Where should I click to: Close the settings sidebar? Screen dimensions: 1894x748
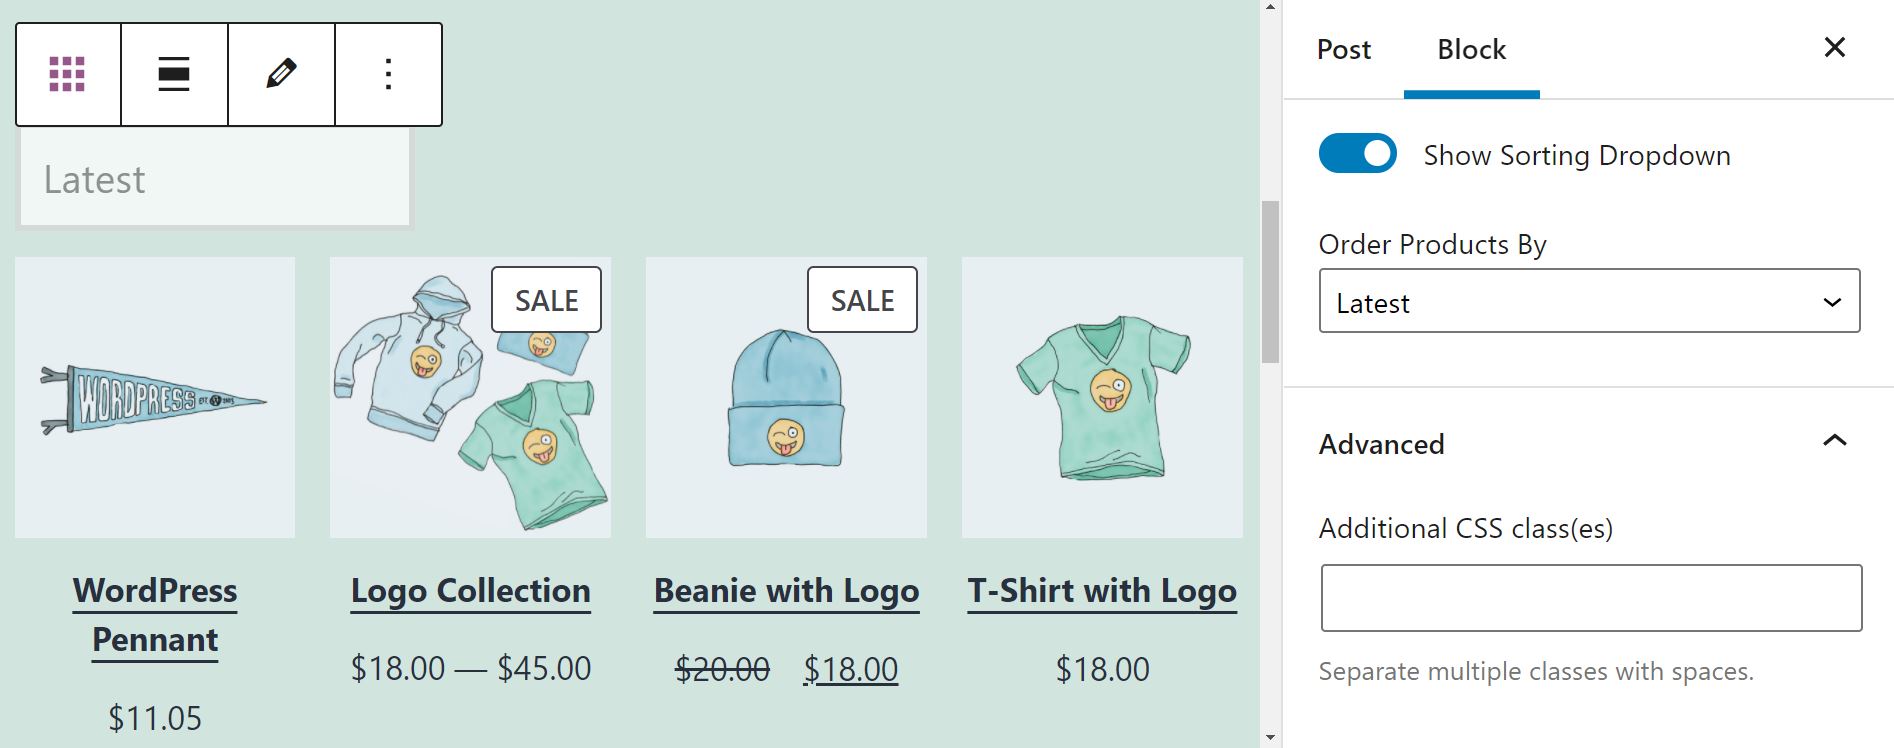pos(1834,48)
